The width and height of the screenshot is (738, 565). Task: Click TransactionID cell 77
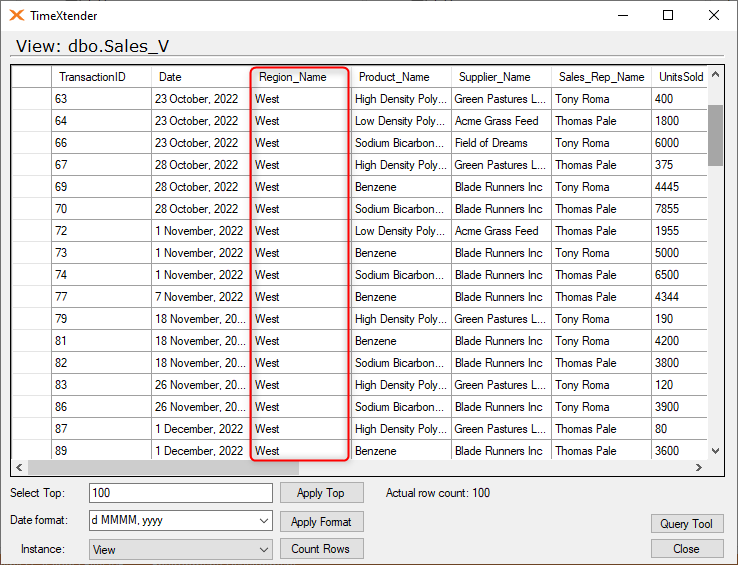(x=101, y=297)
